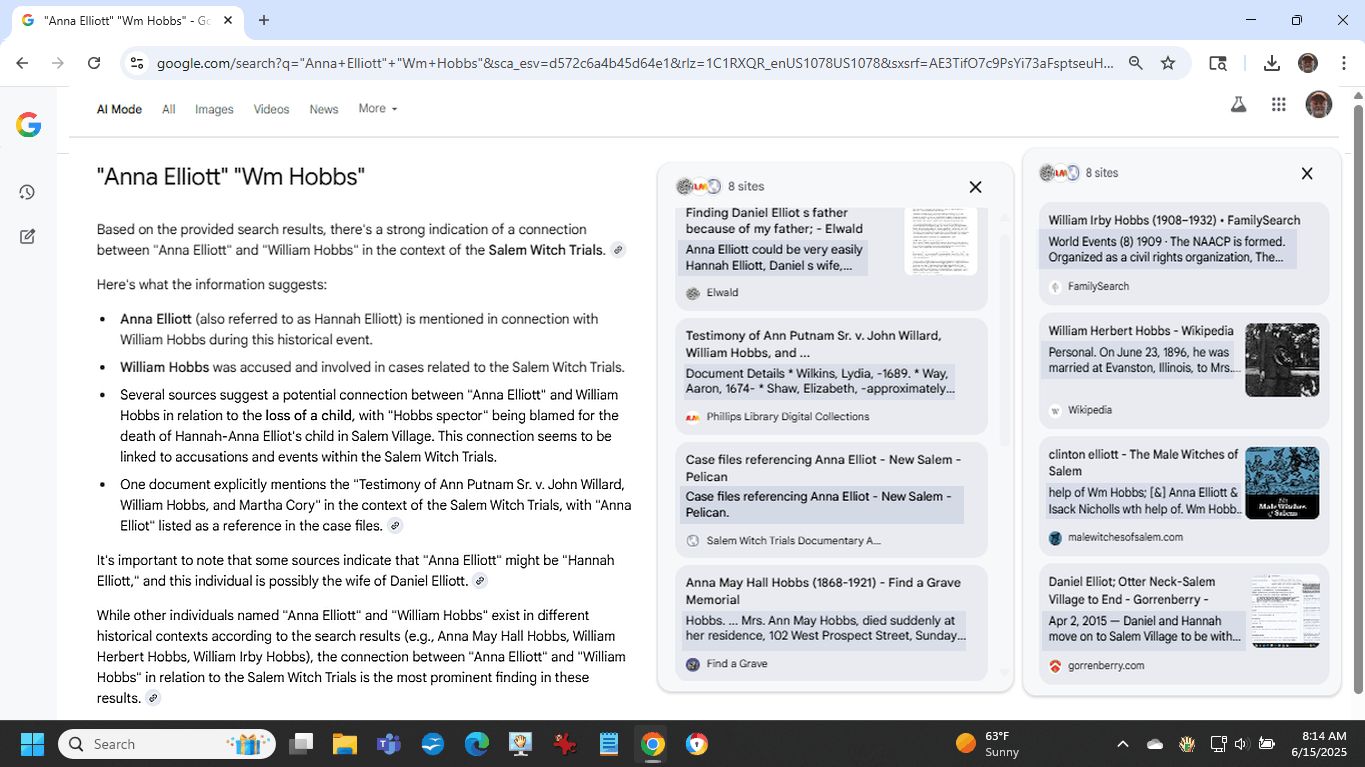Expand the More search filters dropdown

pyautogui.click(x=377, y=109)
